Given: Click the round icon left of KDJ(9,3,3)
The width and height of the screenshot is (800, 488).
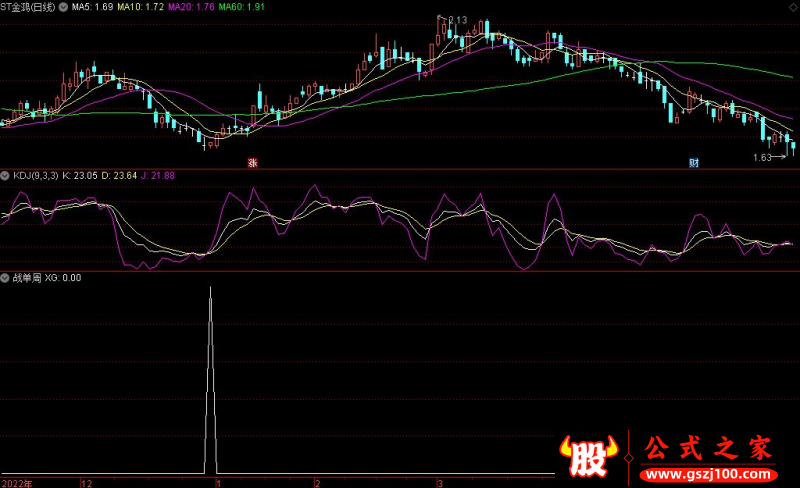Looking at the screenshot, I should 5,175.
